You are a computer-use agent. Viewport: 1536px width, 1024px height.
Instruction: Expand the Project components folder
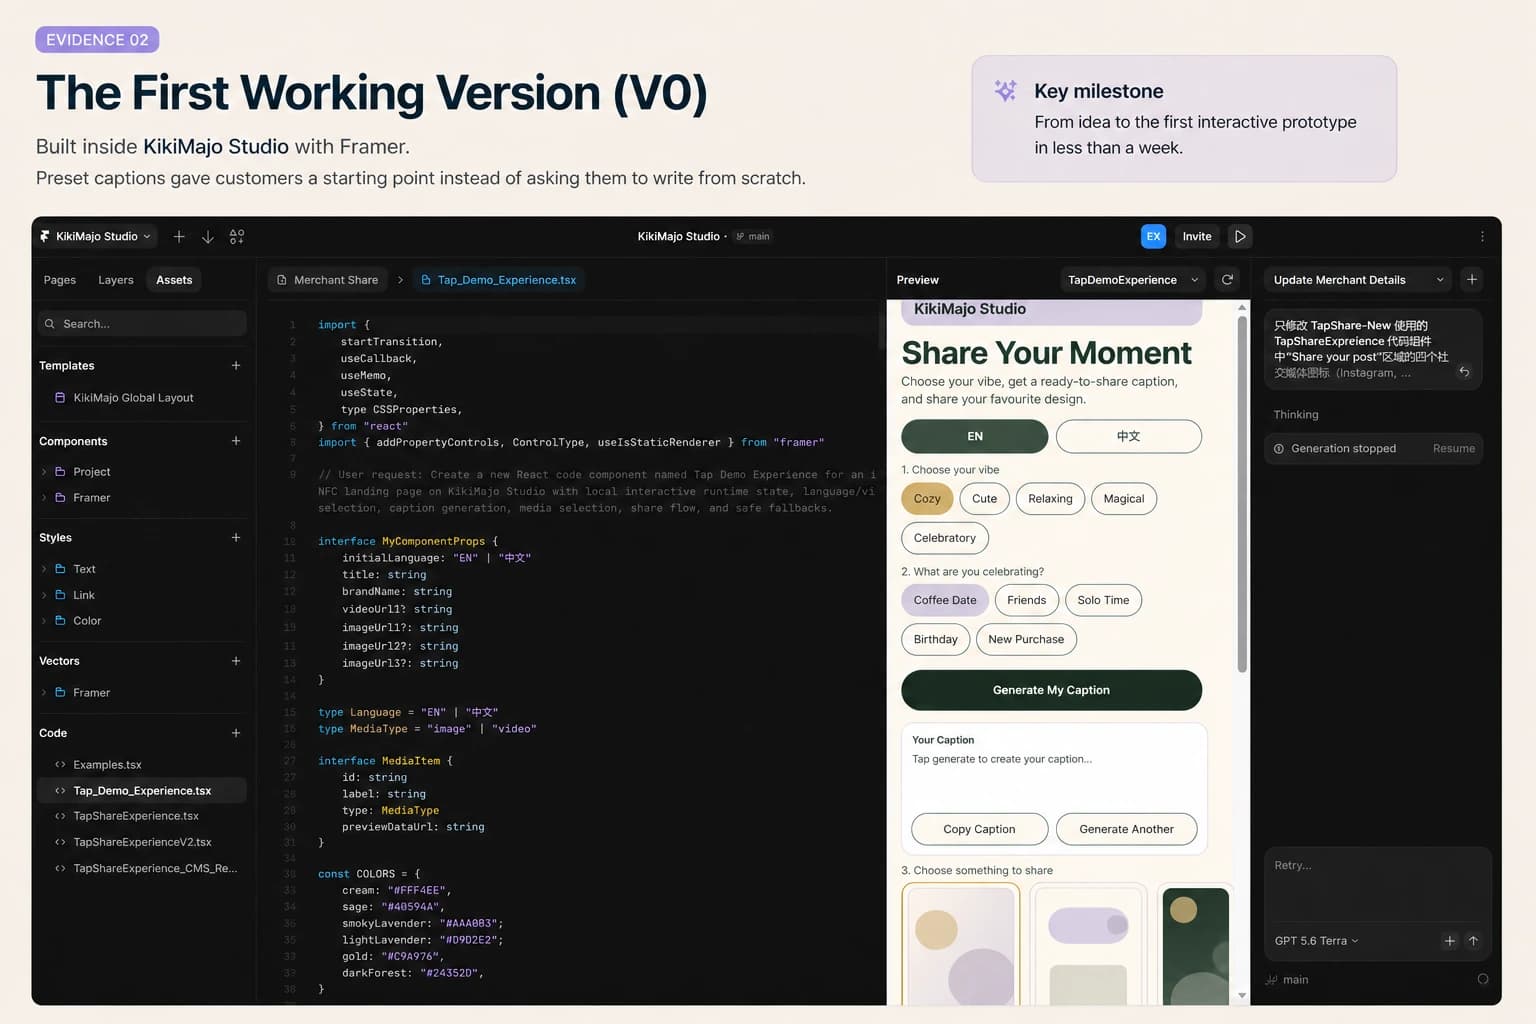pos(43,472)
